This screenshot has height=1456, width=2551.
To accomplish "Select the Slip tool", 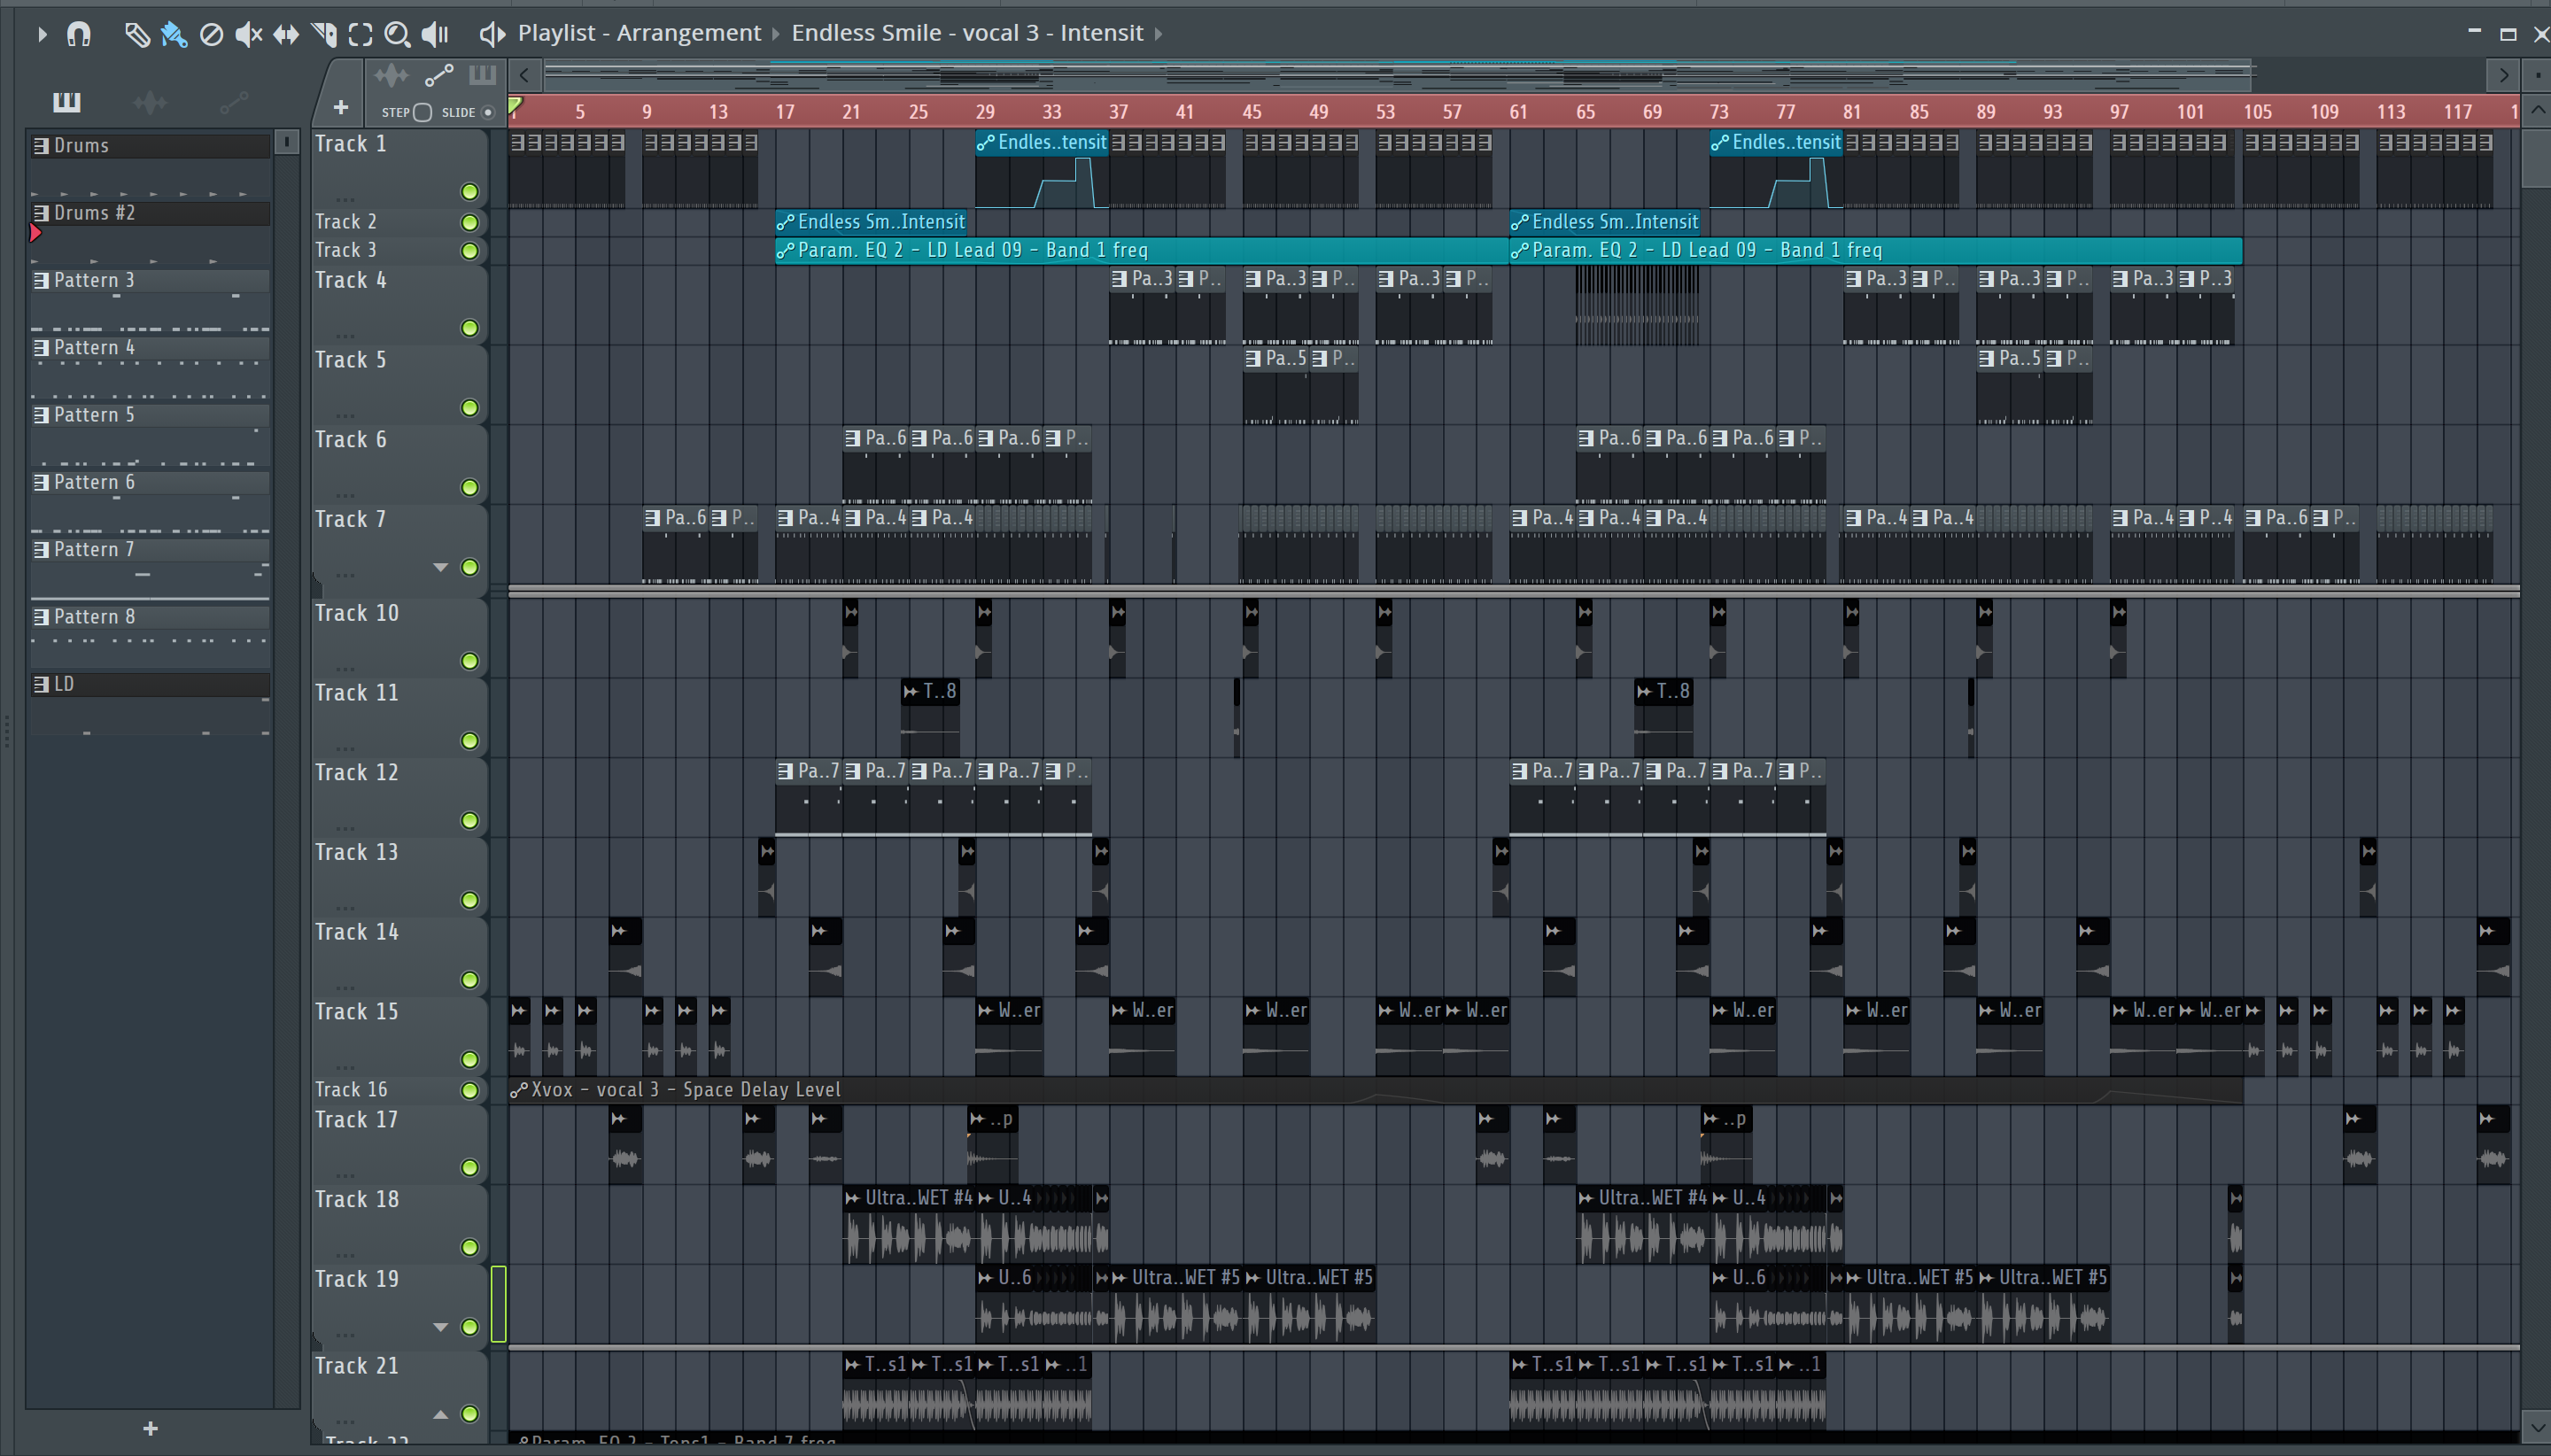I will [286, 34].
